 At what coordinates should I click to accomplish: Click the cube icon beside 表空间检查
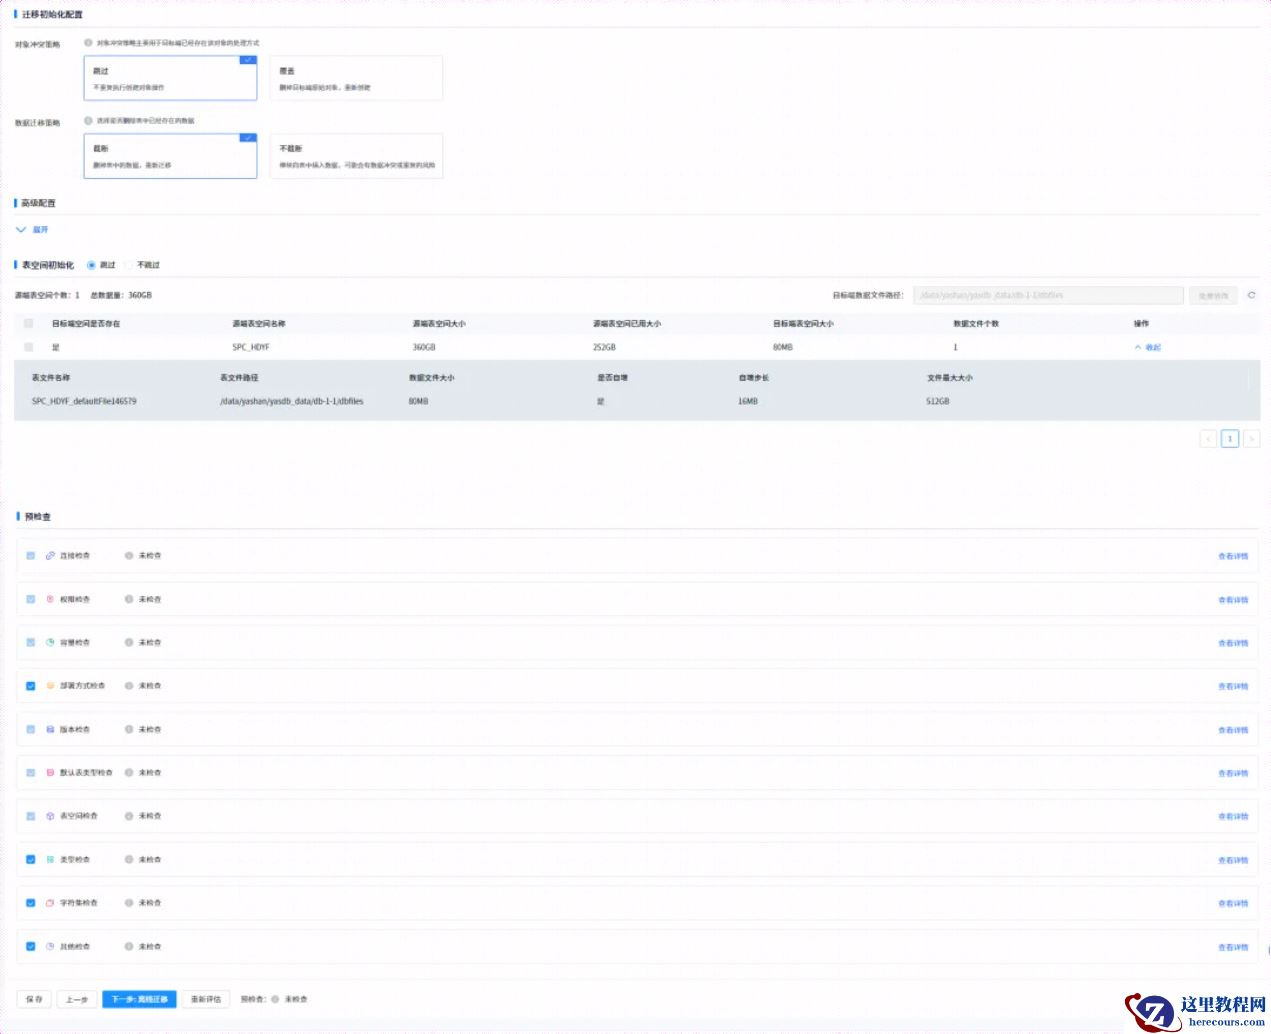click(x=50, y=816)
